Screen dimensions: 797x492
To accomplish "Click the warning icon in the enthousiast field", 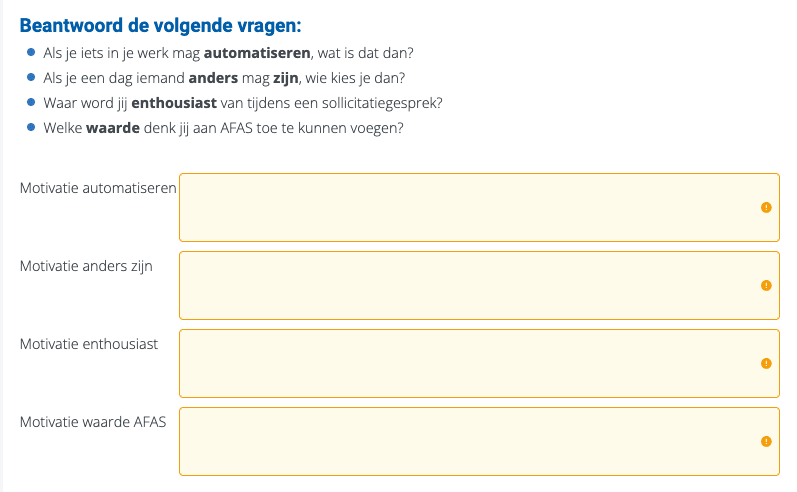I will (x=766, y=363).
